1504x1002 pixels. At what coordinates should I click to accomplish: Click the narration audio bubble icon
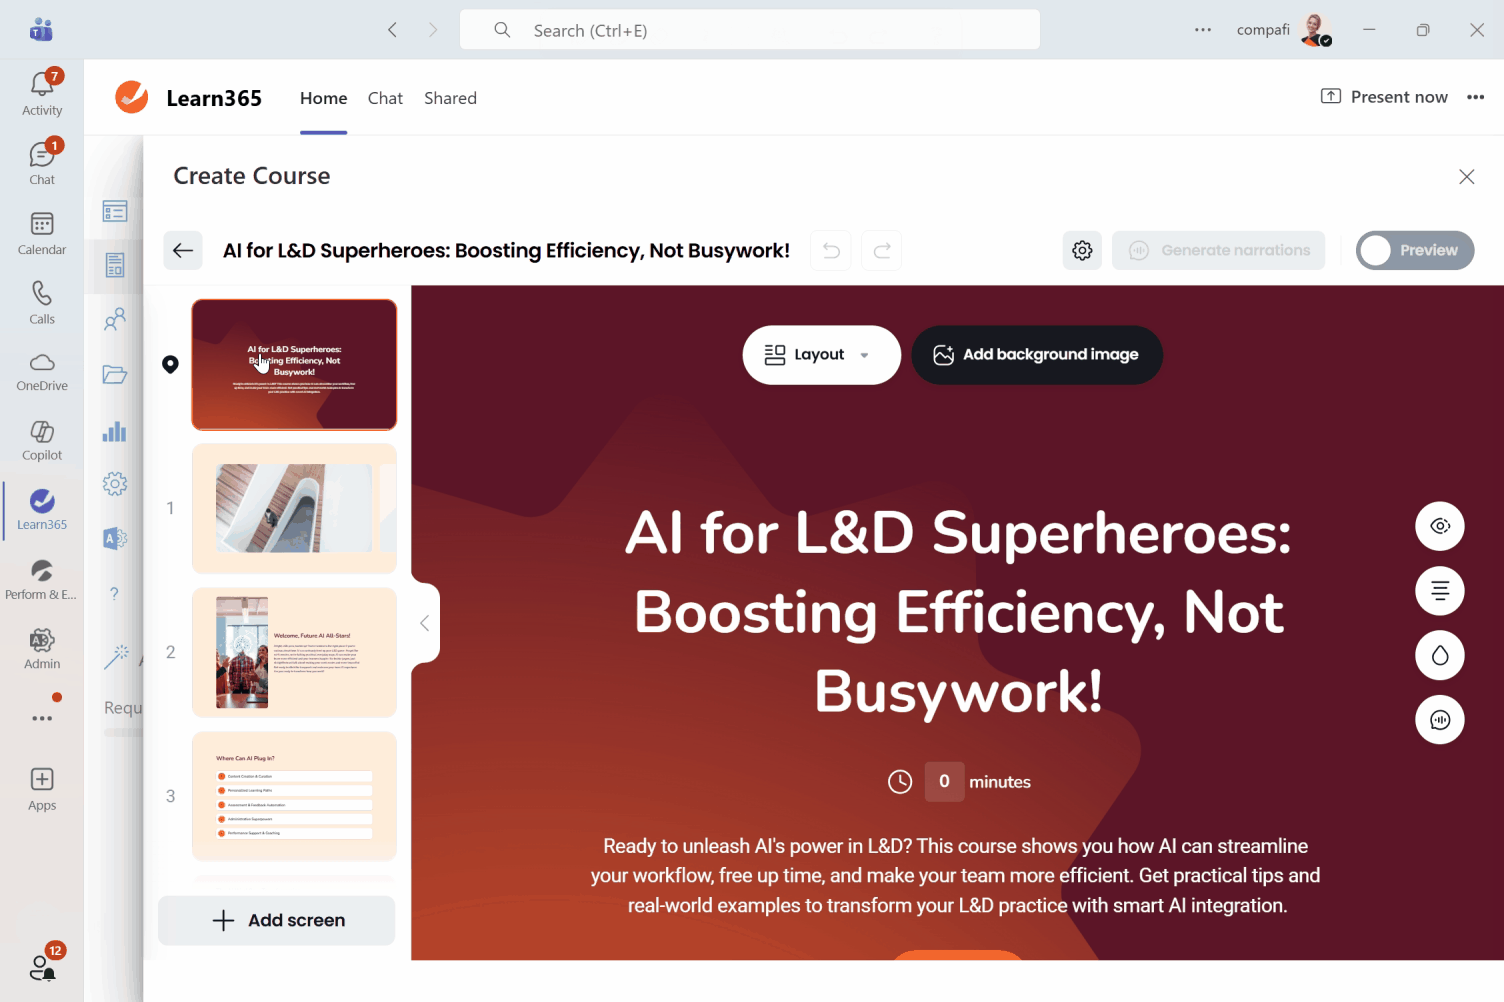click(1439, 720)
